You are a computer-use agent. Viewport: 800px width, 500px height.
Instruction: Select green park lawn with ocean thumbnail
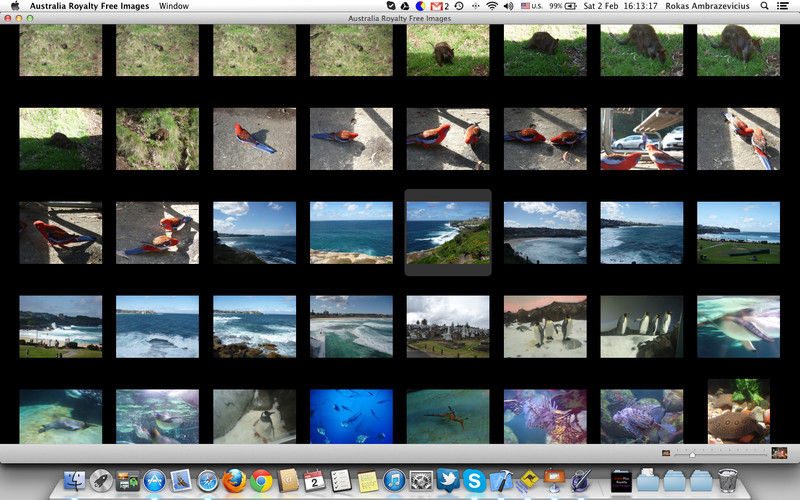pos(738,233)
